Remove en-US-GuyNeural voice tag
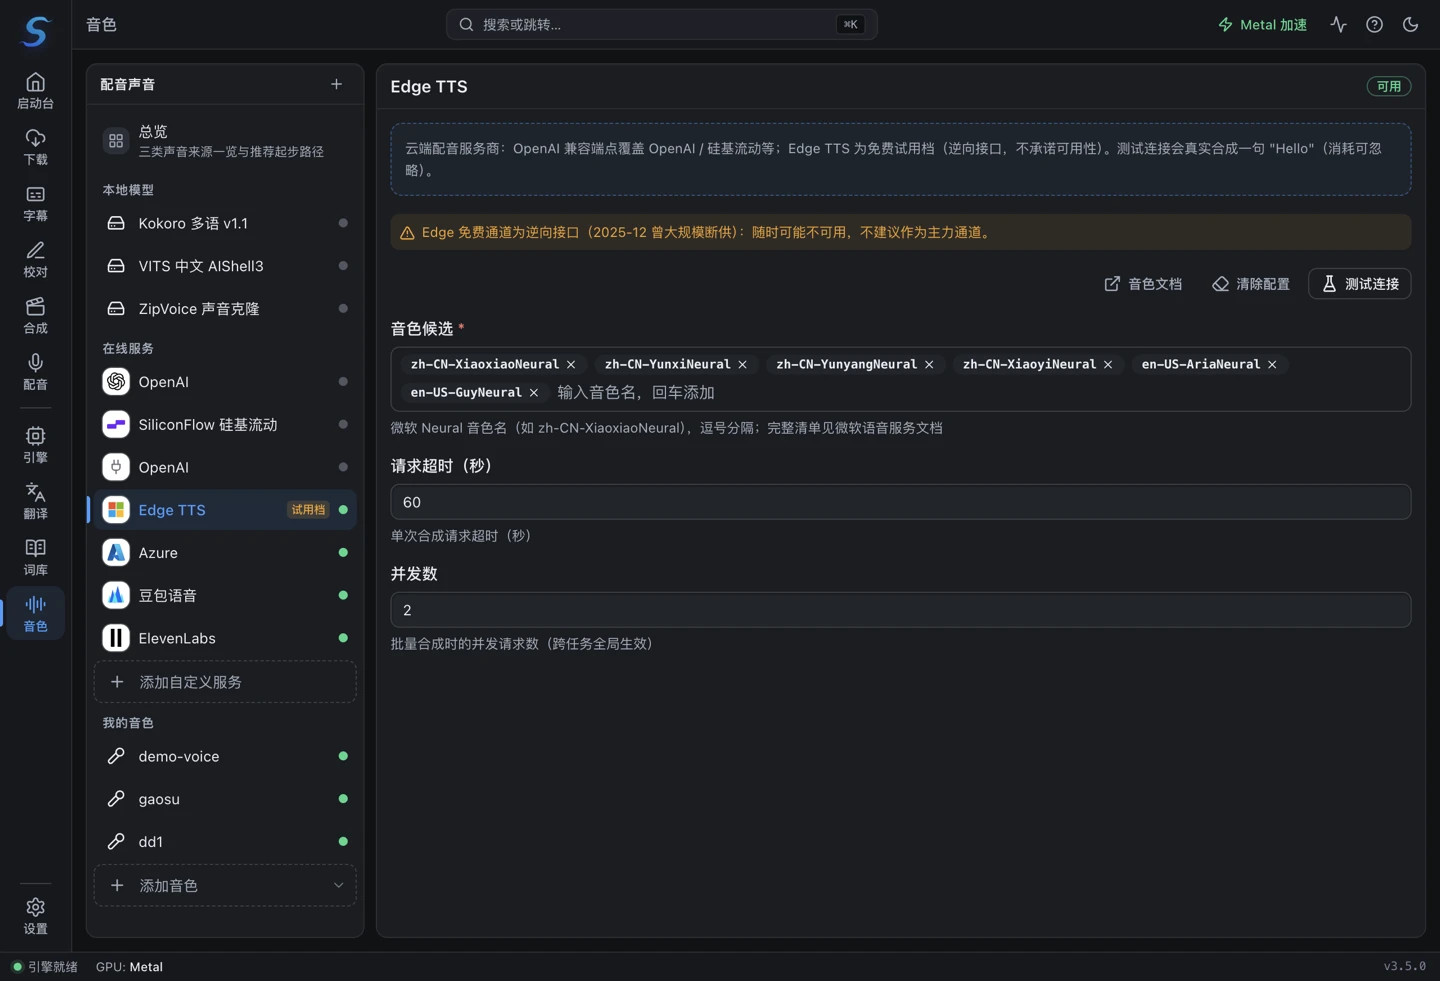The width and height of the screenshot is (1440, 981). tap(534, 392)
